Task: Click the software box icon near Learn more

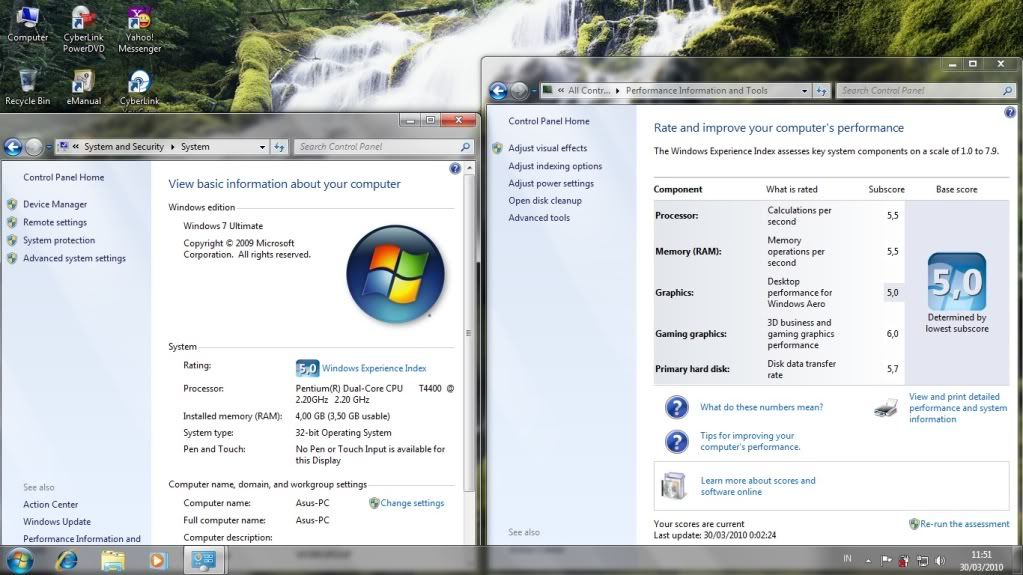Action: click(674, 486)
